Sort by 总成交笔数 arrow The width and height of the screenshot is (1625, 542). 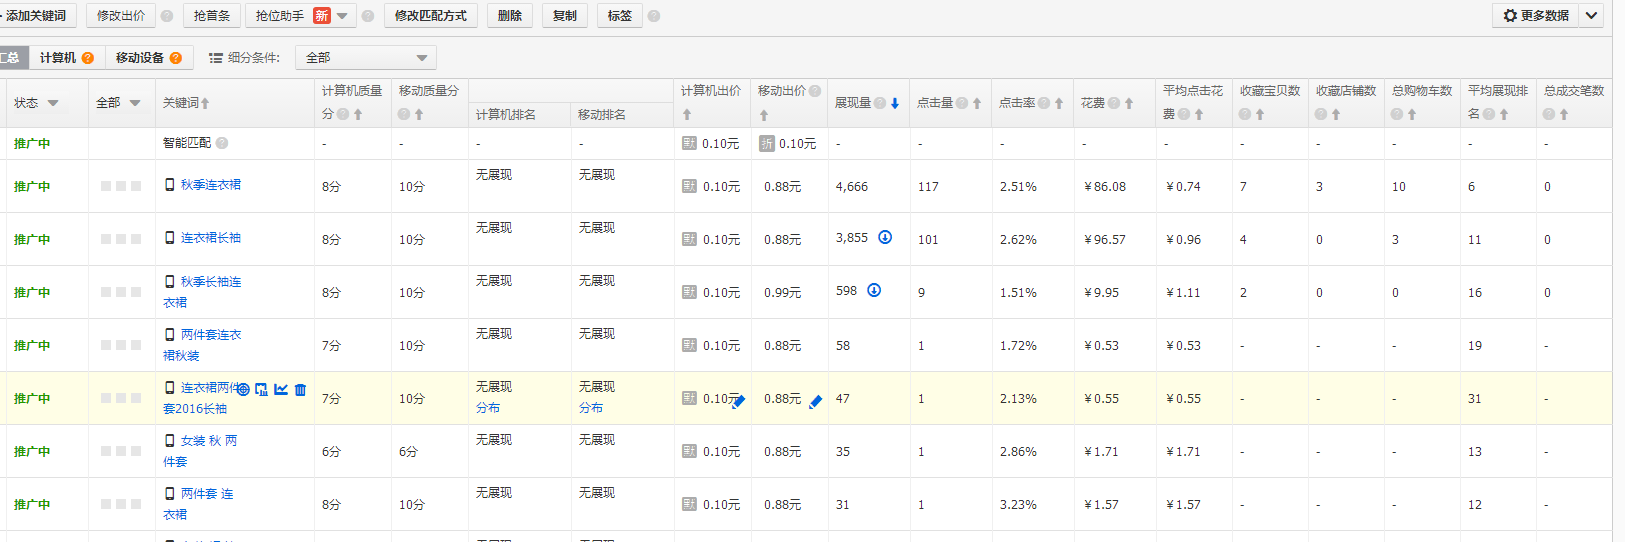(x=1564, y=115)
